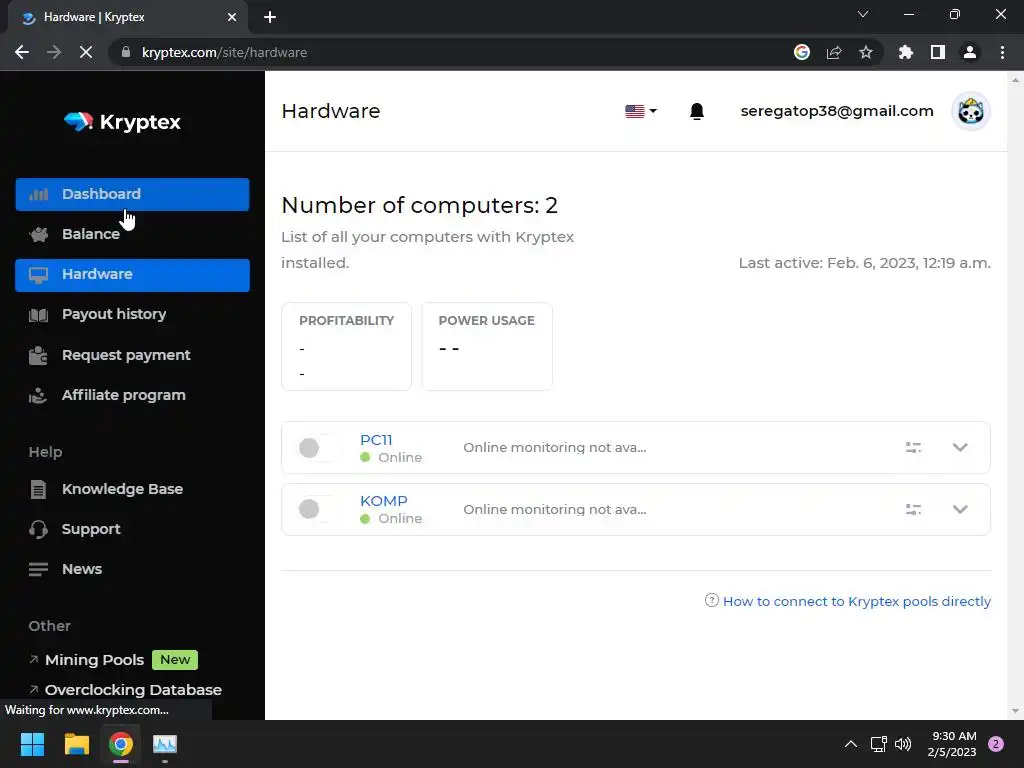This screenshot has width=1024, height=768.
Task: Open volume tray icon
Action: [x=903, y=744]
